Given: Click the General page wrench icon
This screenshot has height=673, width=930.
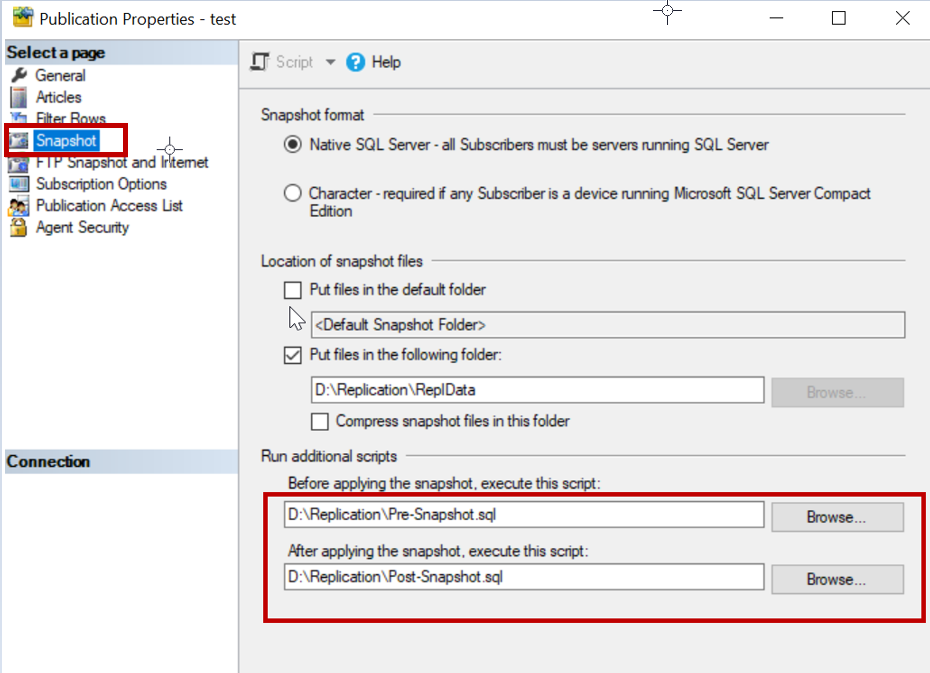Looking at the screenshot, I should coord(19,76).
